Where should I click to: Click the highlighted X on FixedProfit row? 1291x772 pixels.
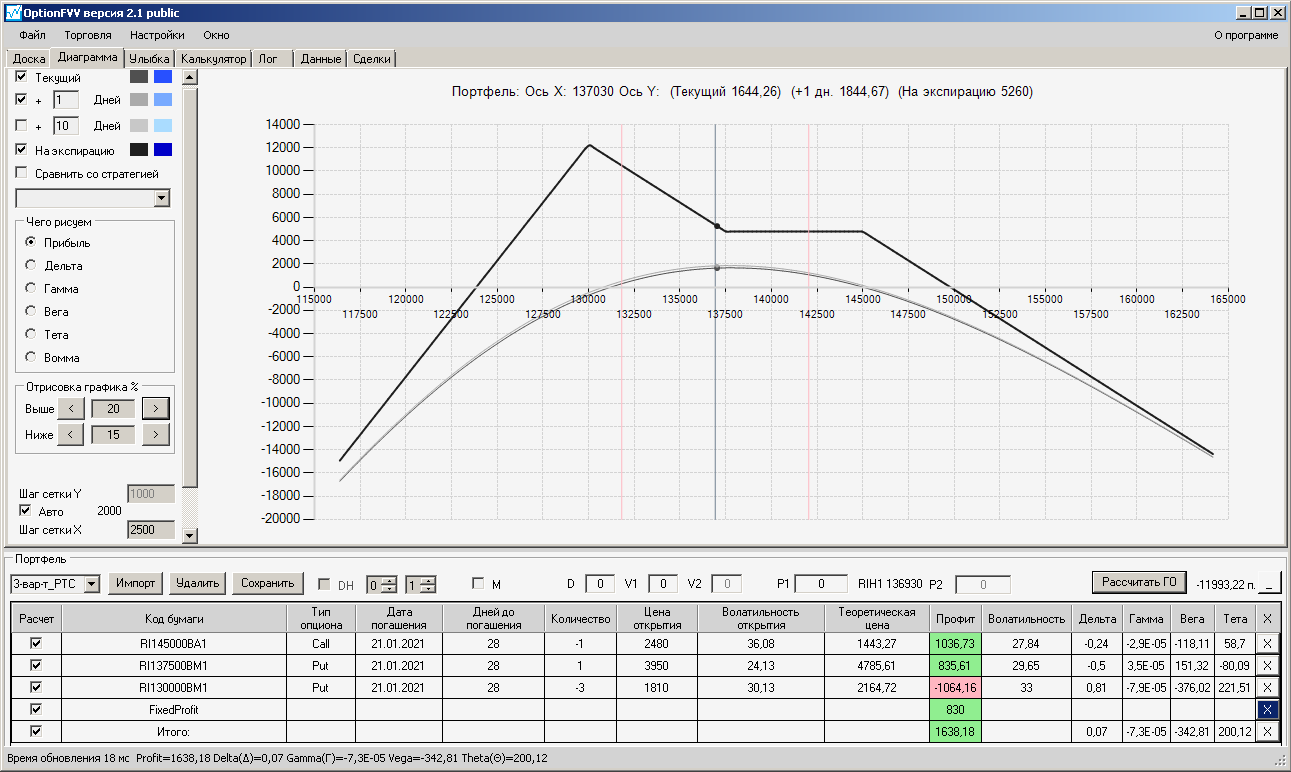(1268, 709)
